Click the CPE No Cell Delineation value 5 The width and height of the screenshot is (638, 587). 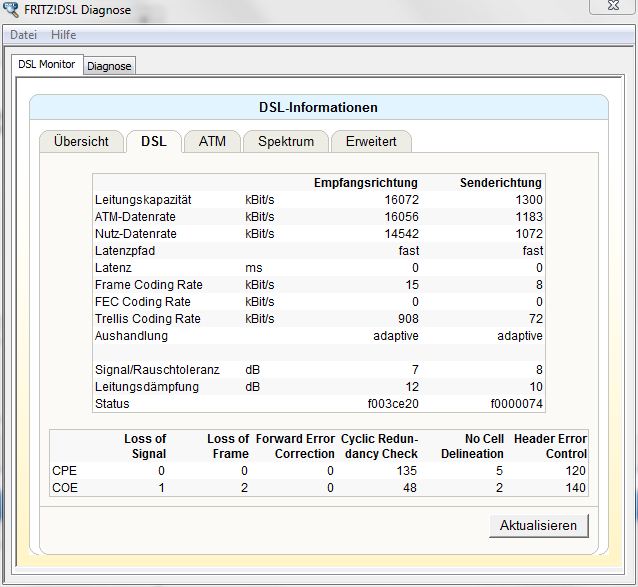click(500, 471)
